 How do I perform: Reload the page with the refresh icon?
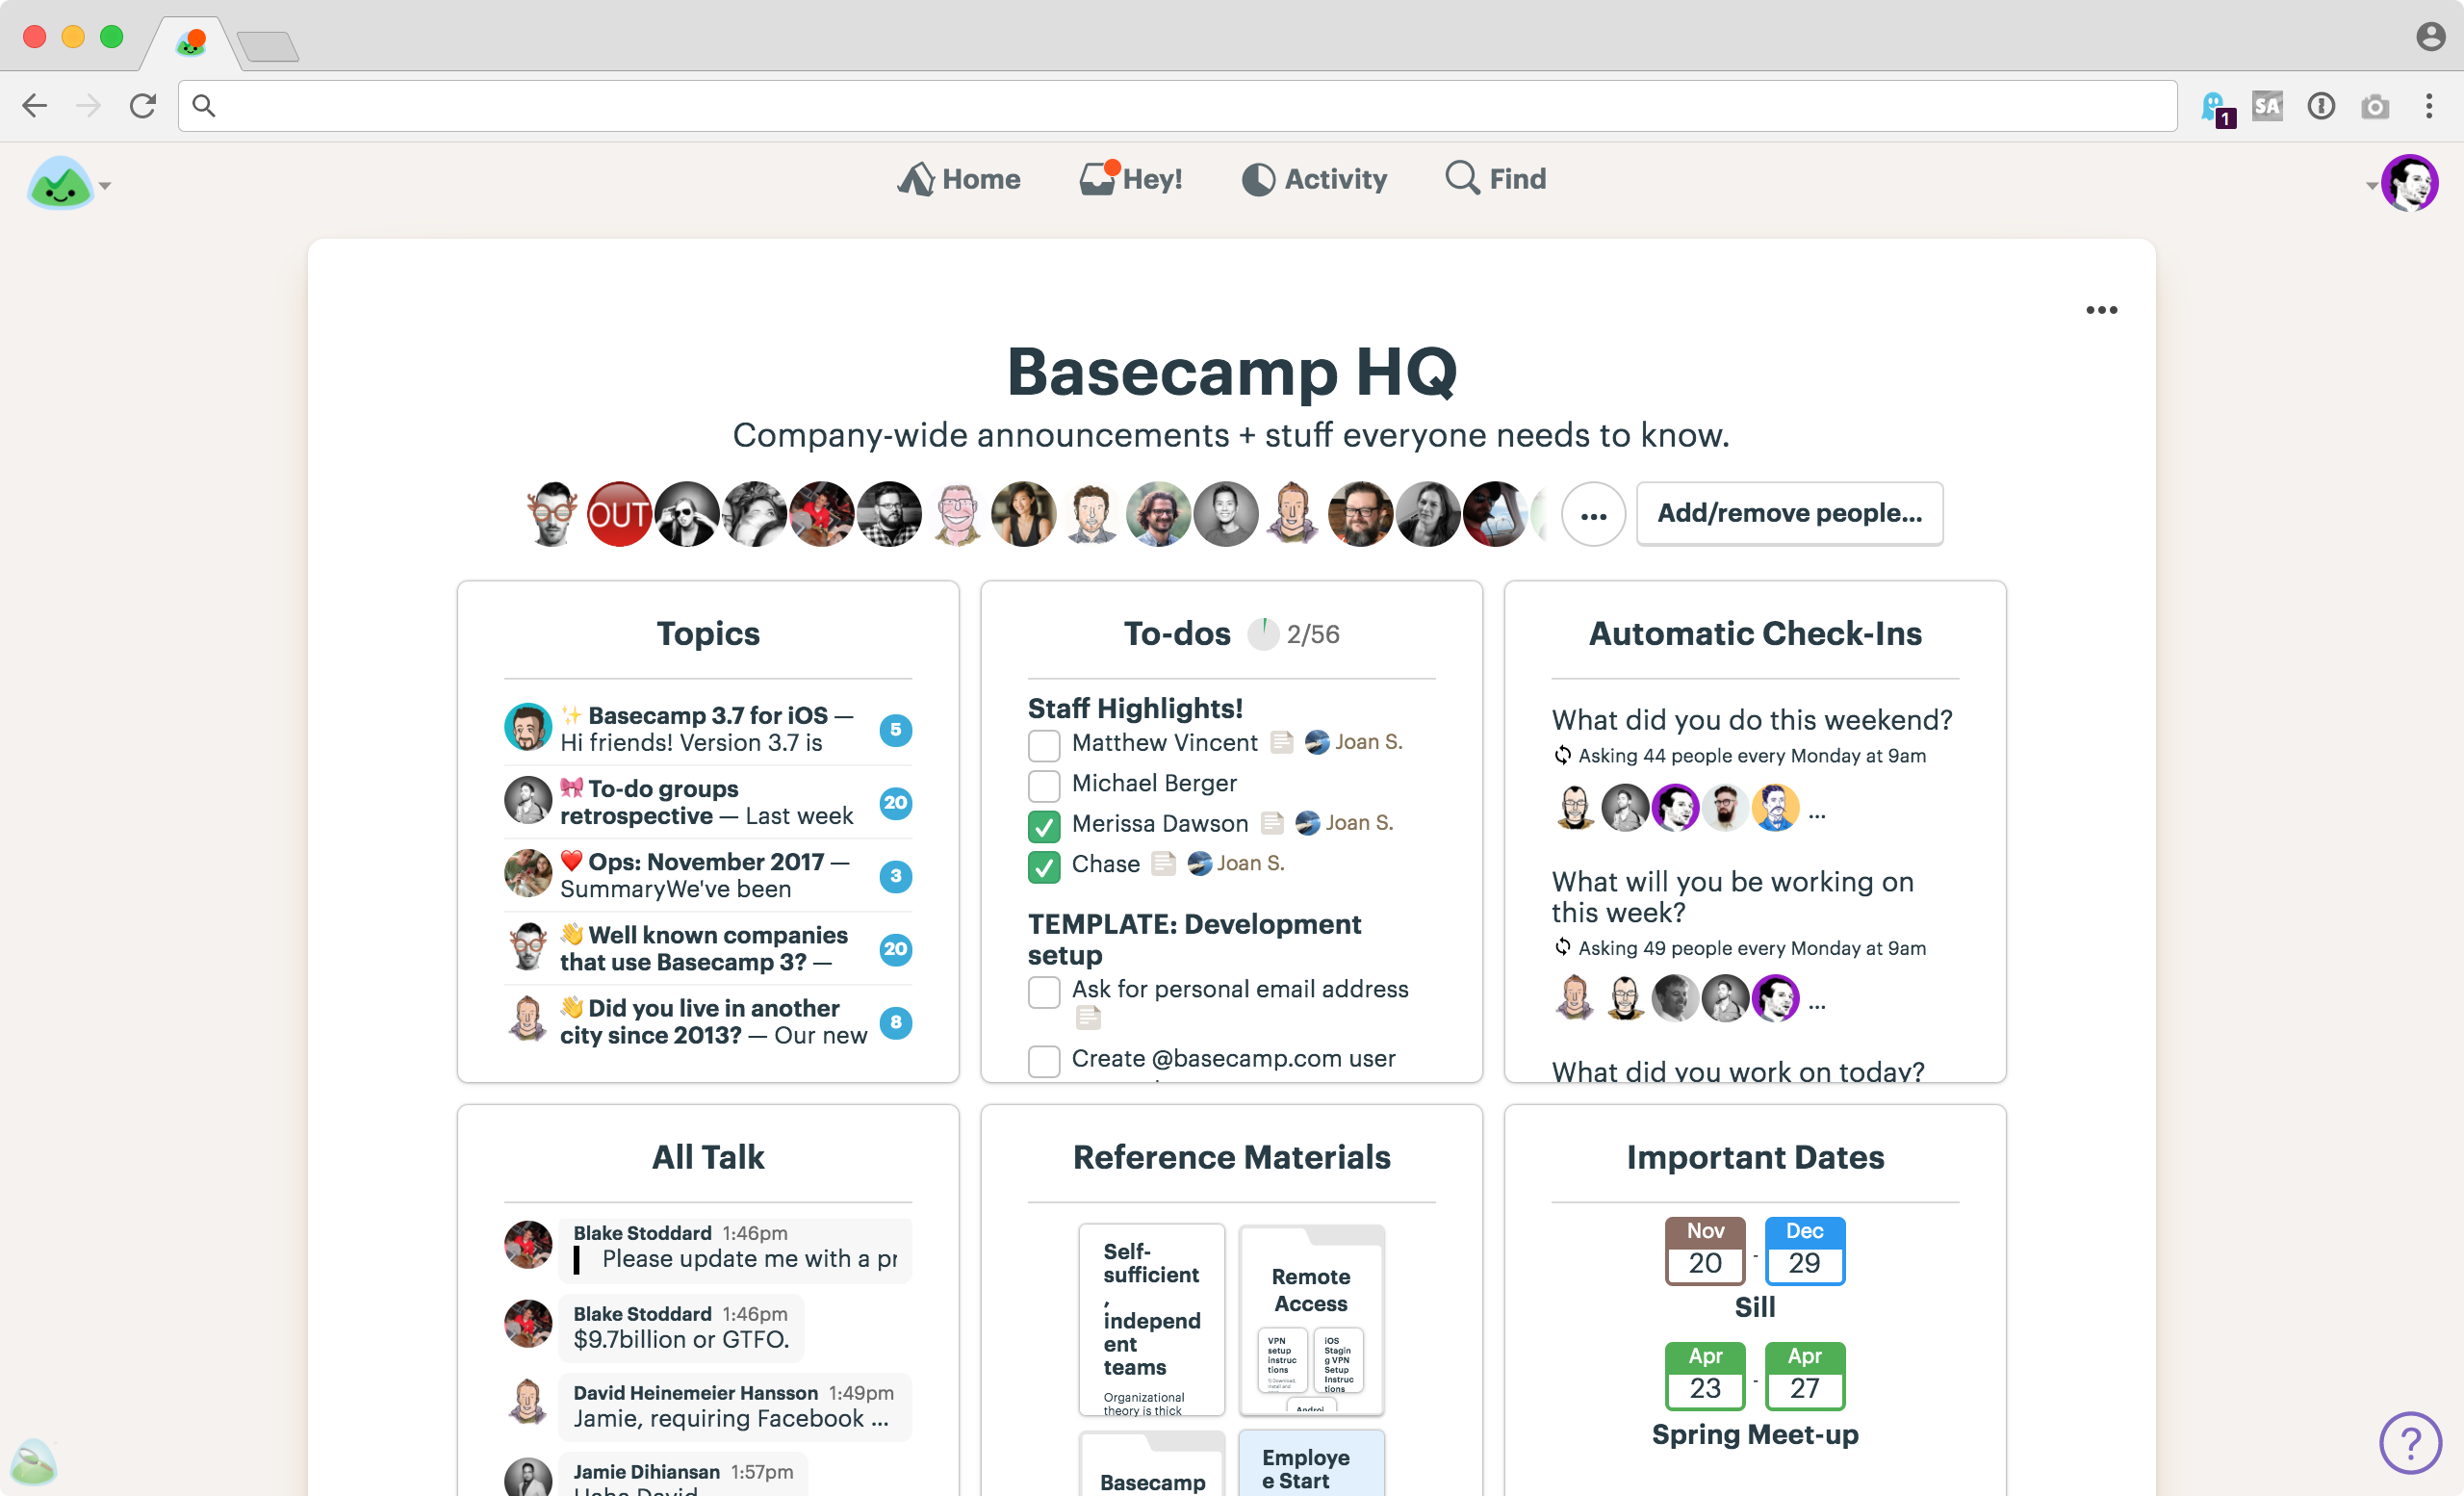coord(143,105)
